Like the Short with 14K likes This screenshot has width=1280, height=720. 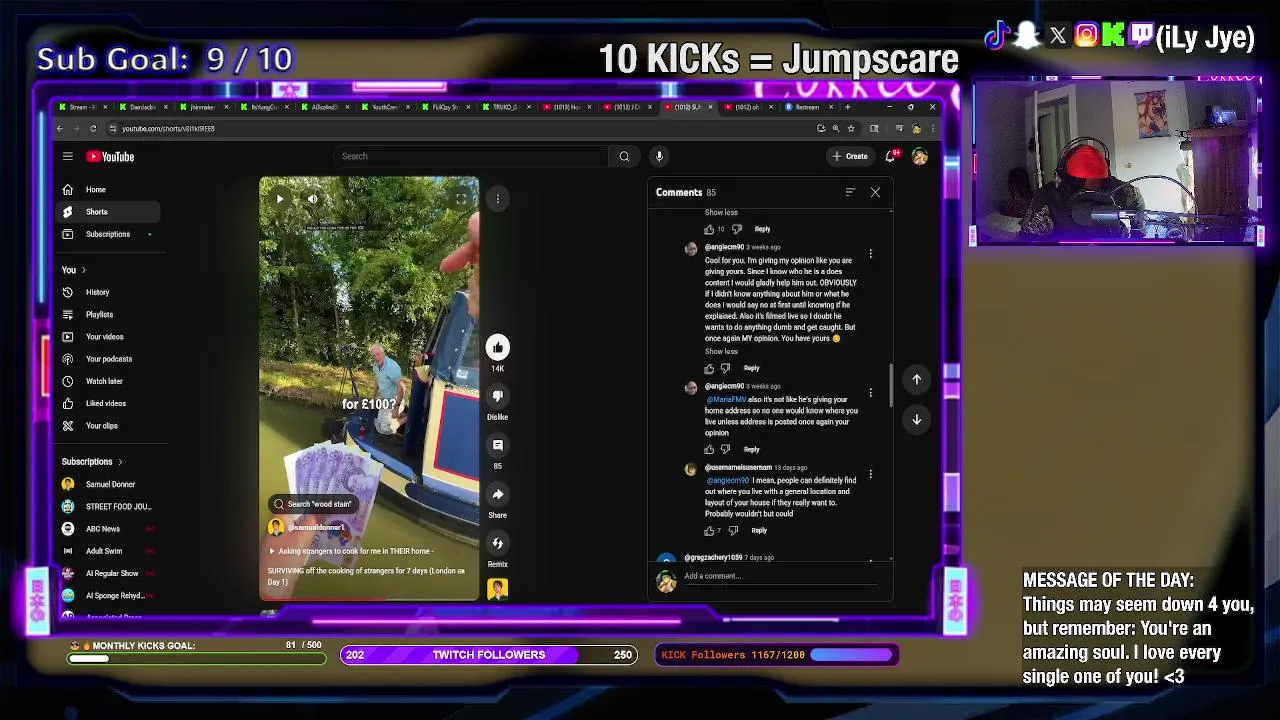pyautogui.click(x=497, y=347)
